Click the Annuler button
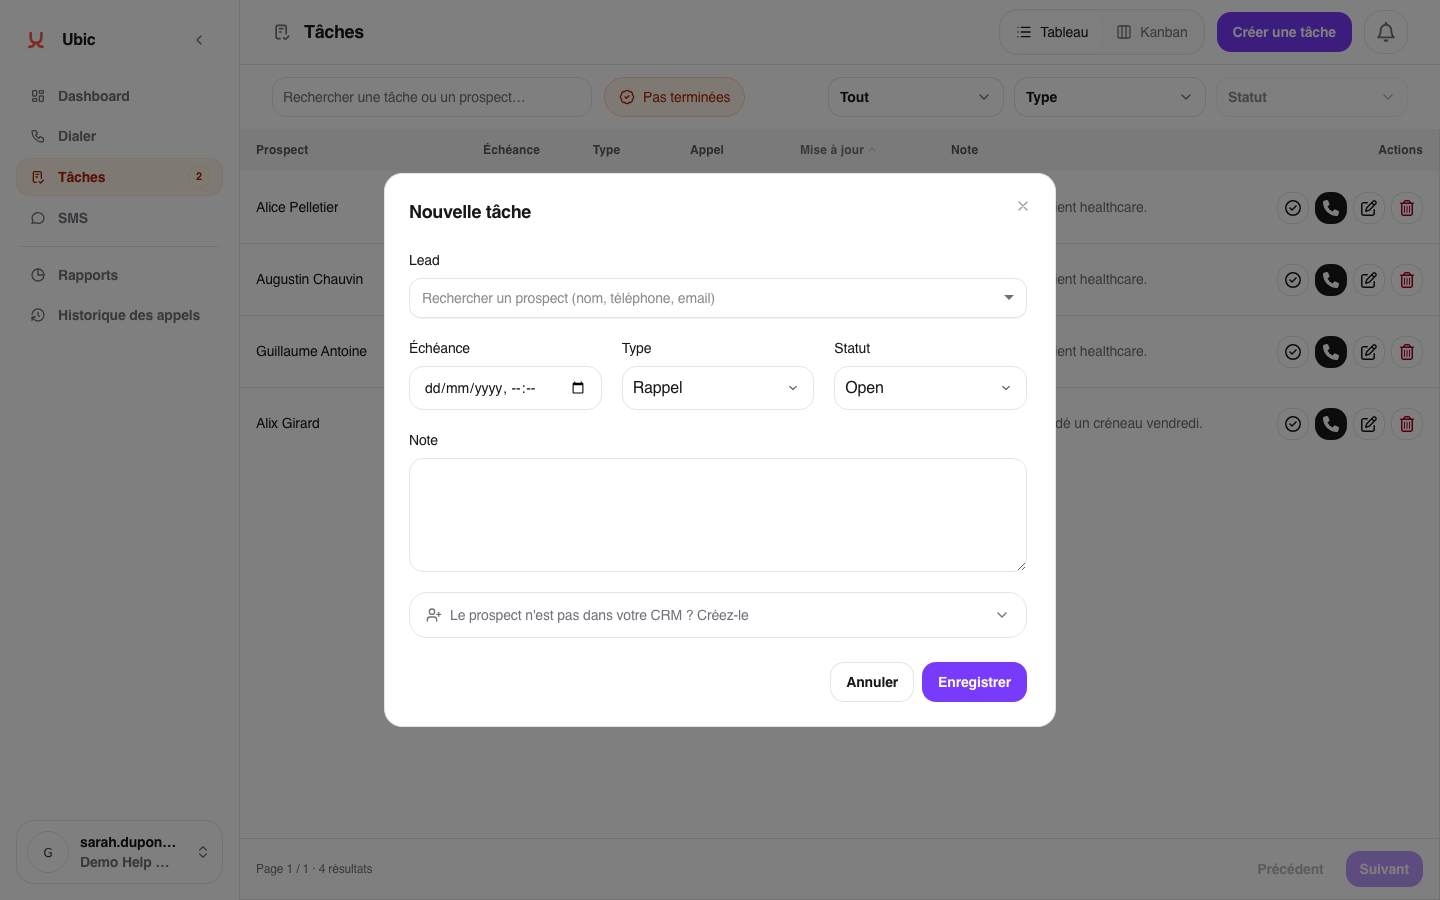 pos(871,682)
